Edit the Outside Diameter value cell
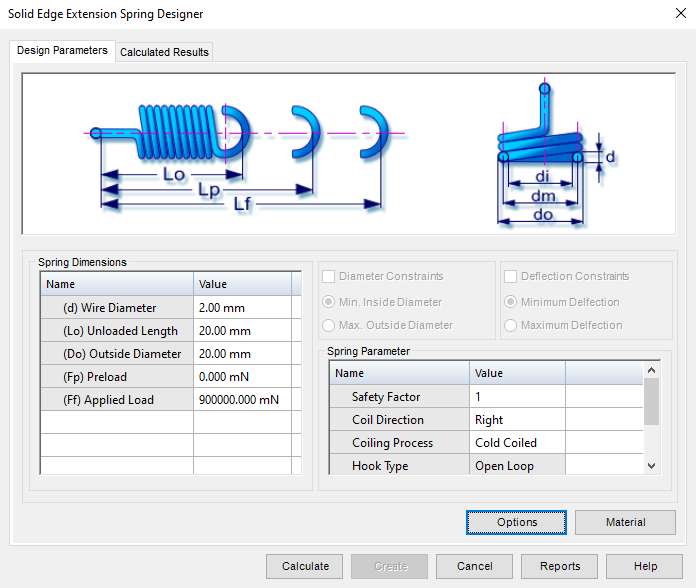 242,353
